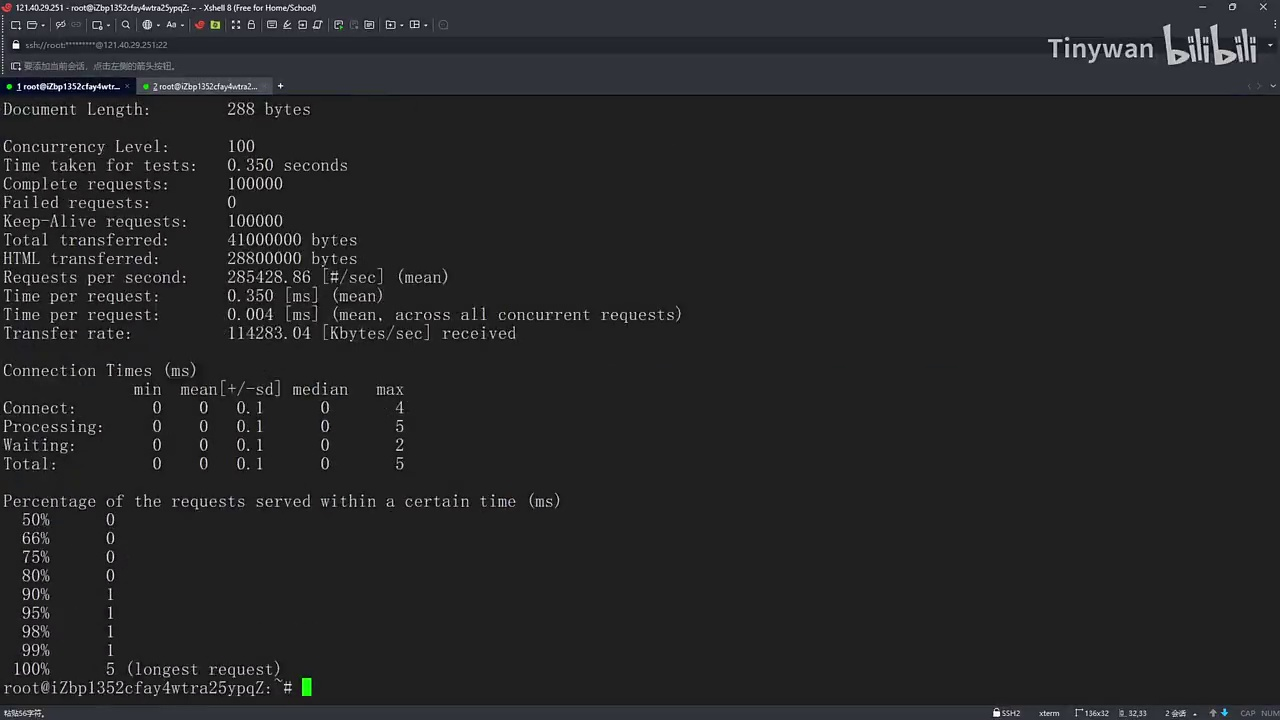The width and height of the screenshot is (1280, 720).
Task: Click the Encoding globe icon
Action: click(x=148, y=25)
